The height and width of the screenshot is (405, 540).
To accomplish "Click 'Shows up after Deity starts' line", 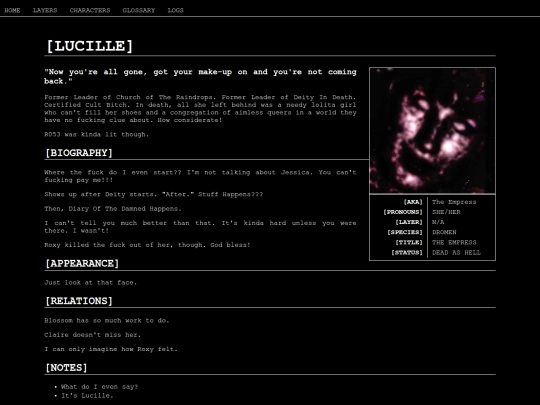I will pos(154,194).
